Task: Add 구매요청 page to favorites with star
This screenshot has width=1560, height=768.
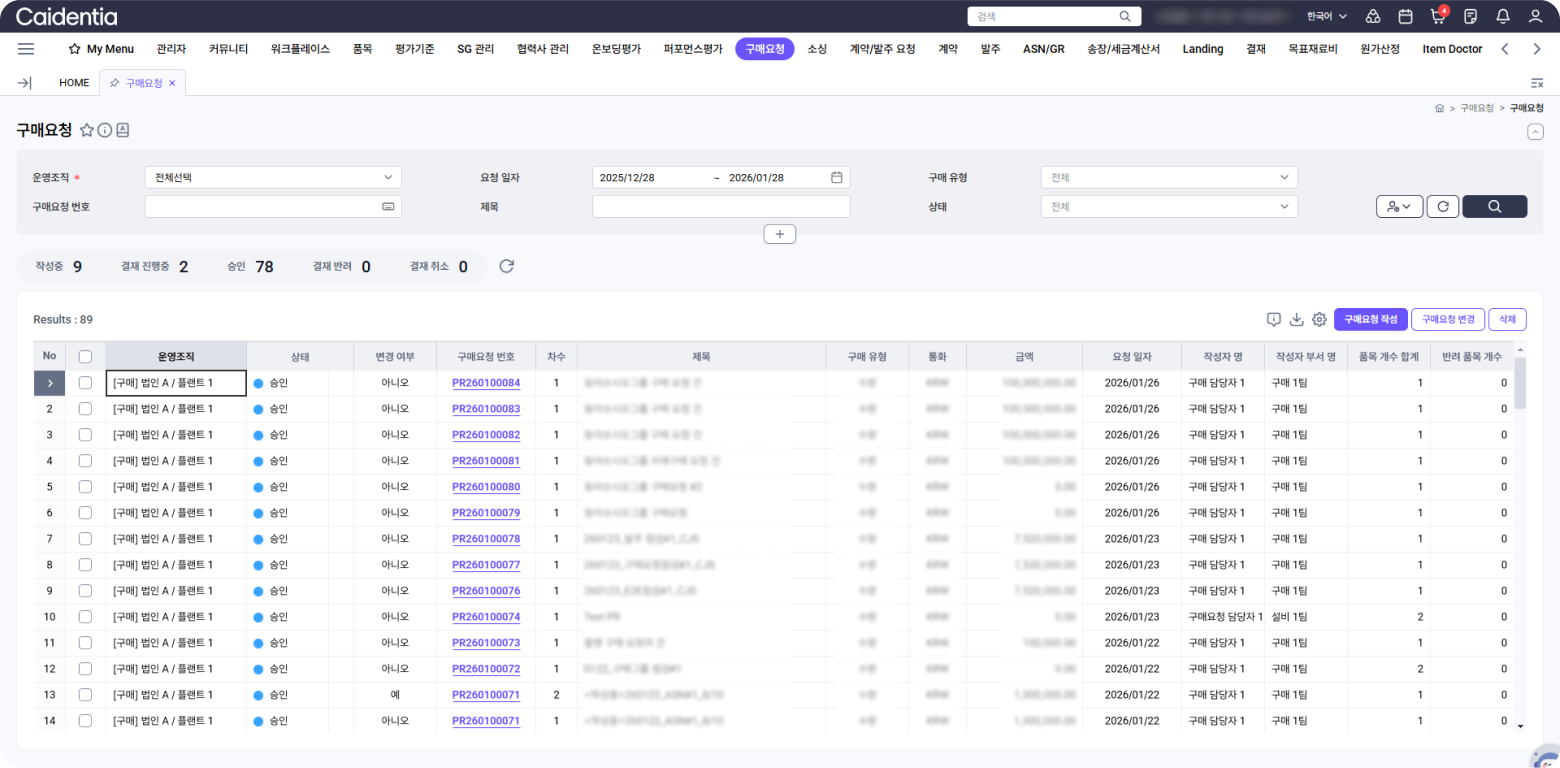Action: point(87,130)
